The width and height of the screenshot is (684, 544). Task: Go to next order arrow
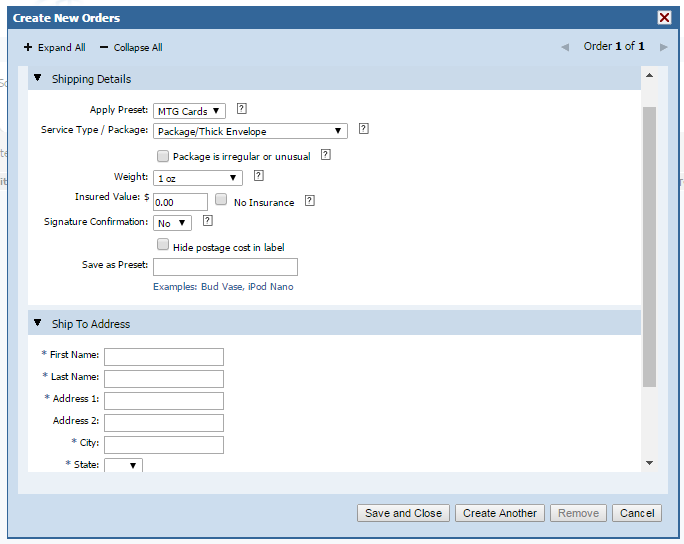663,47
